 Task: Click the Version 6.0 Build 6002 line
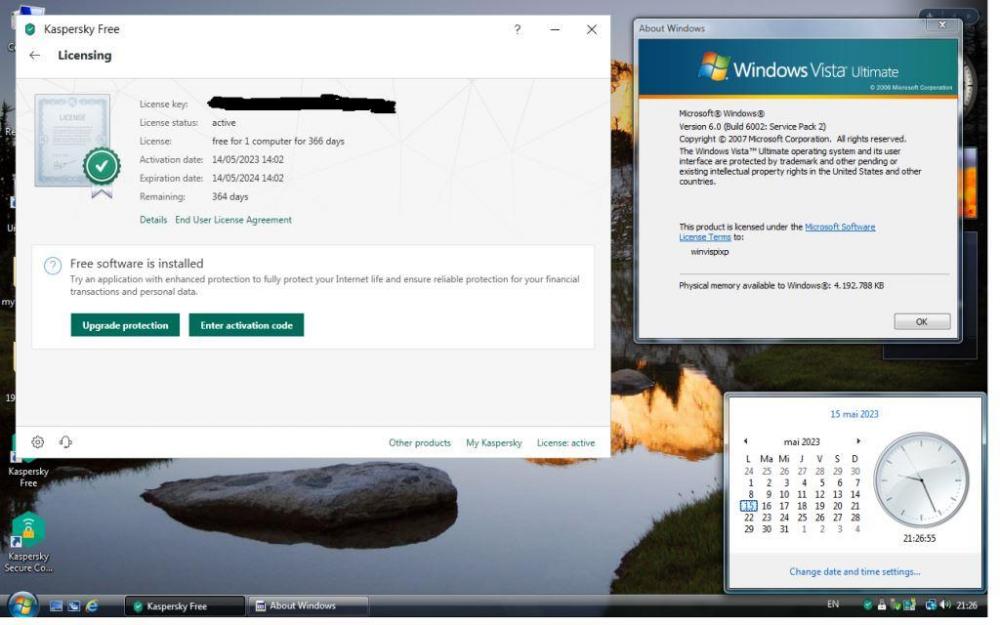point(753,126)
